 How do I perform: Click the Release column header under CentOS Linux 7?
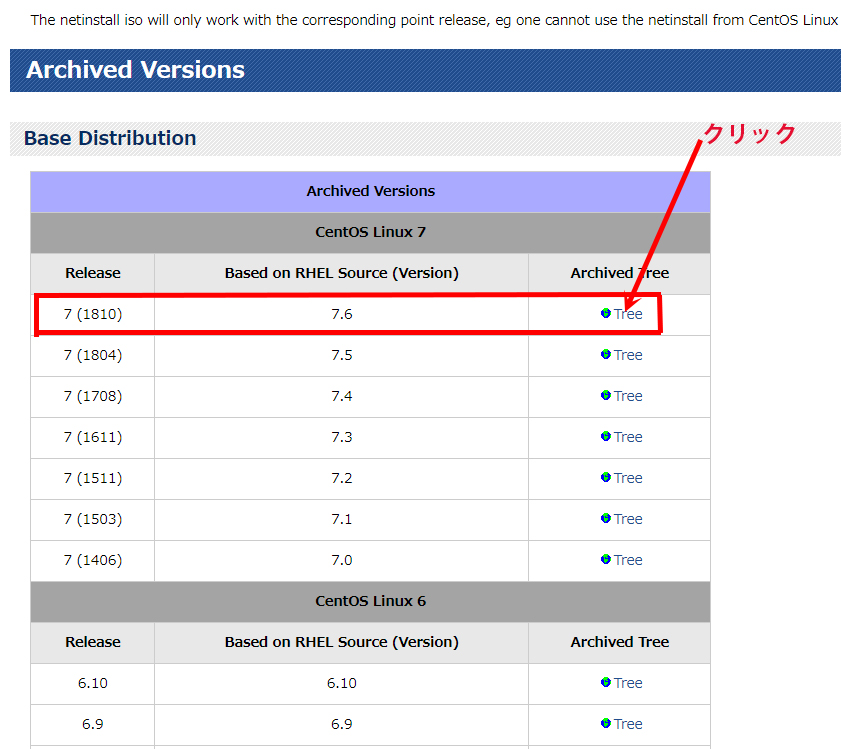click(93, 273)
